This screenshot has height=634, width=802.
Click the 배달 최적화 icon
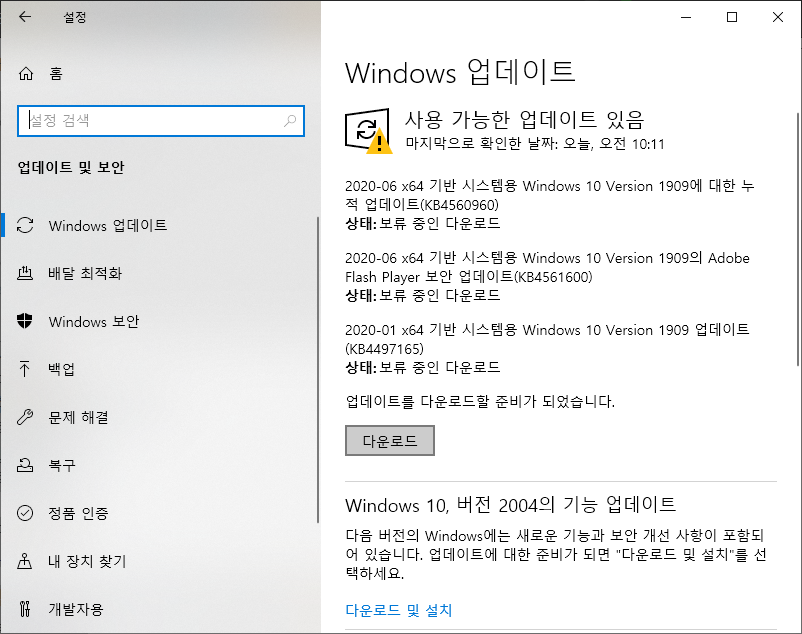click(25, 273)
